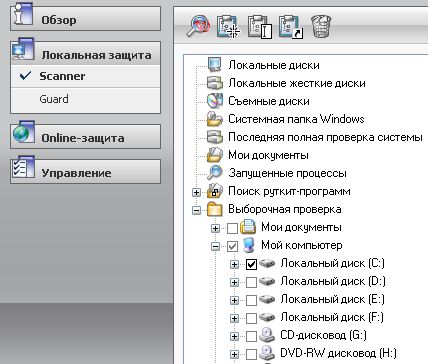Select the Scanner menu item
This screenshot has height=364, width=428.
[85, 76]
